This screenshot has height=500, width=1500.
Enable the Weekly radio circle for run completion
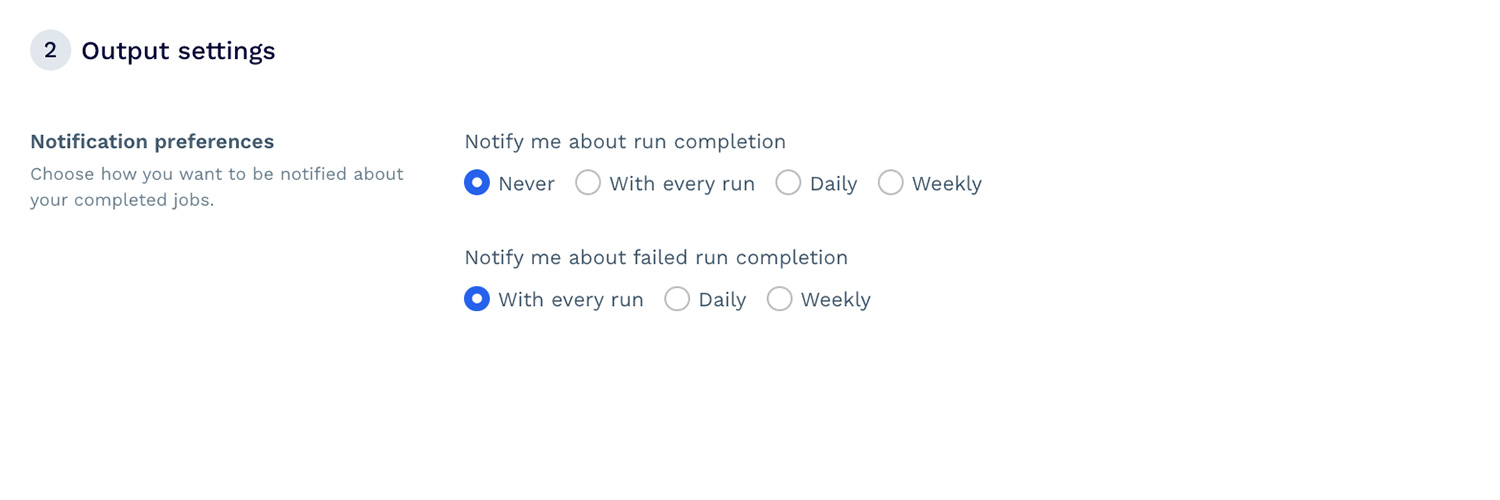point(890,183)
